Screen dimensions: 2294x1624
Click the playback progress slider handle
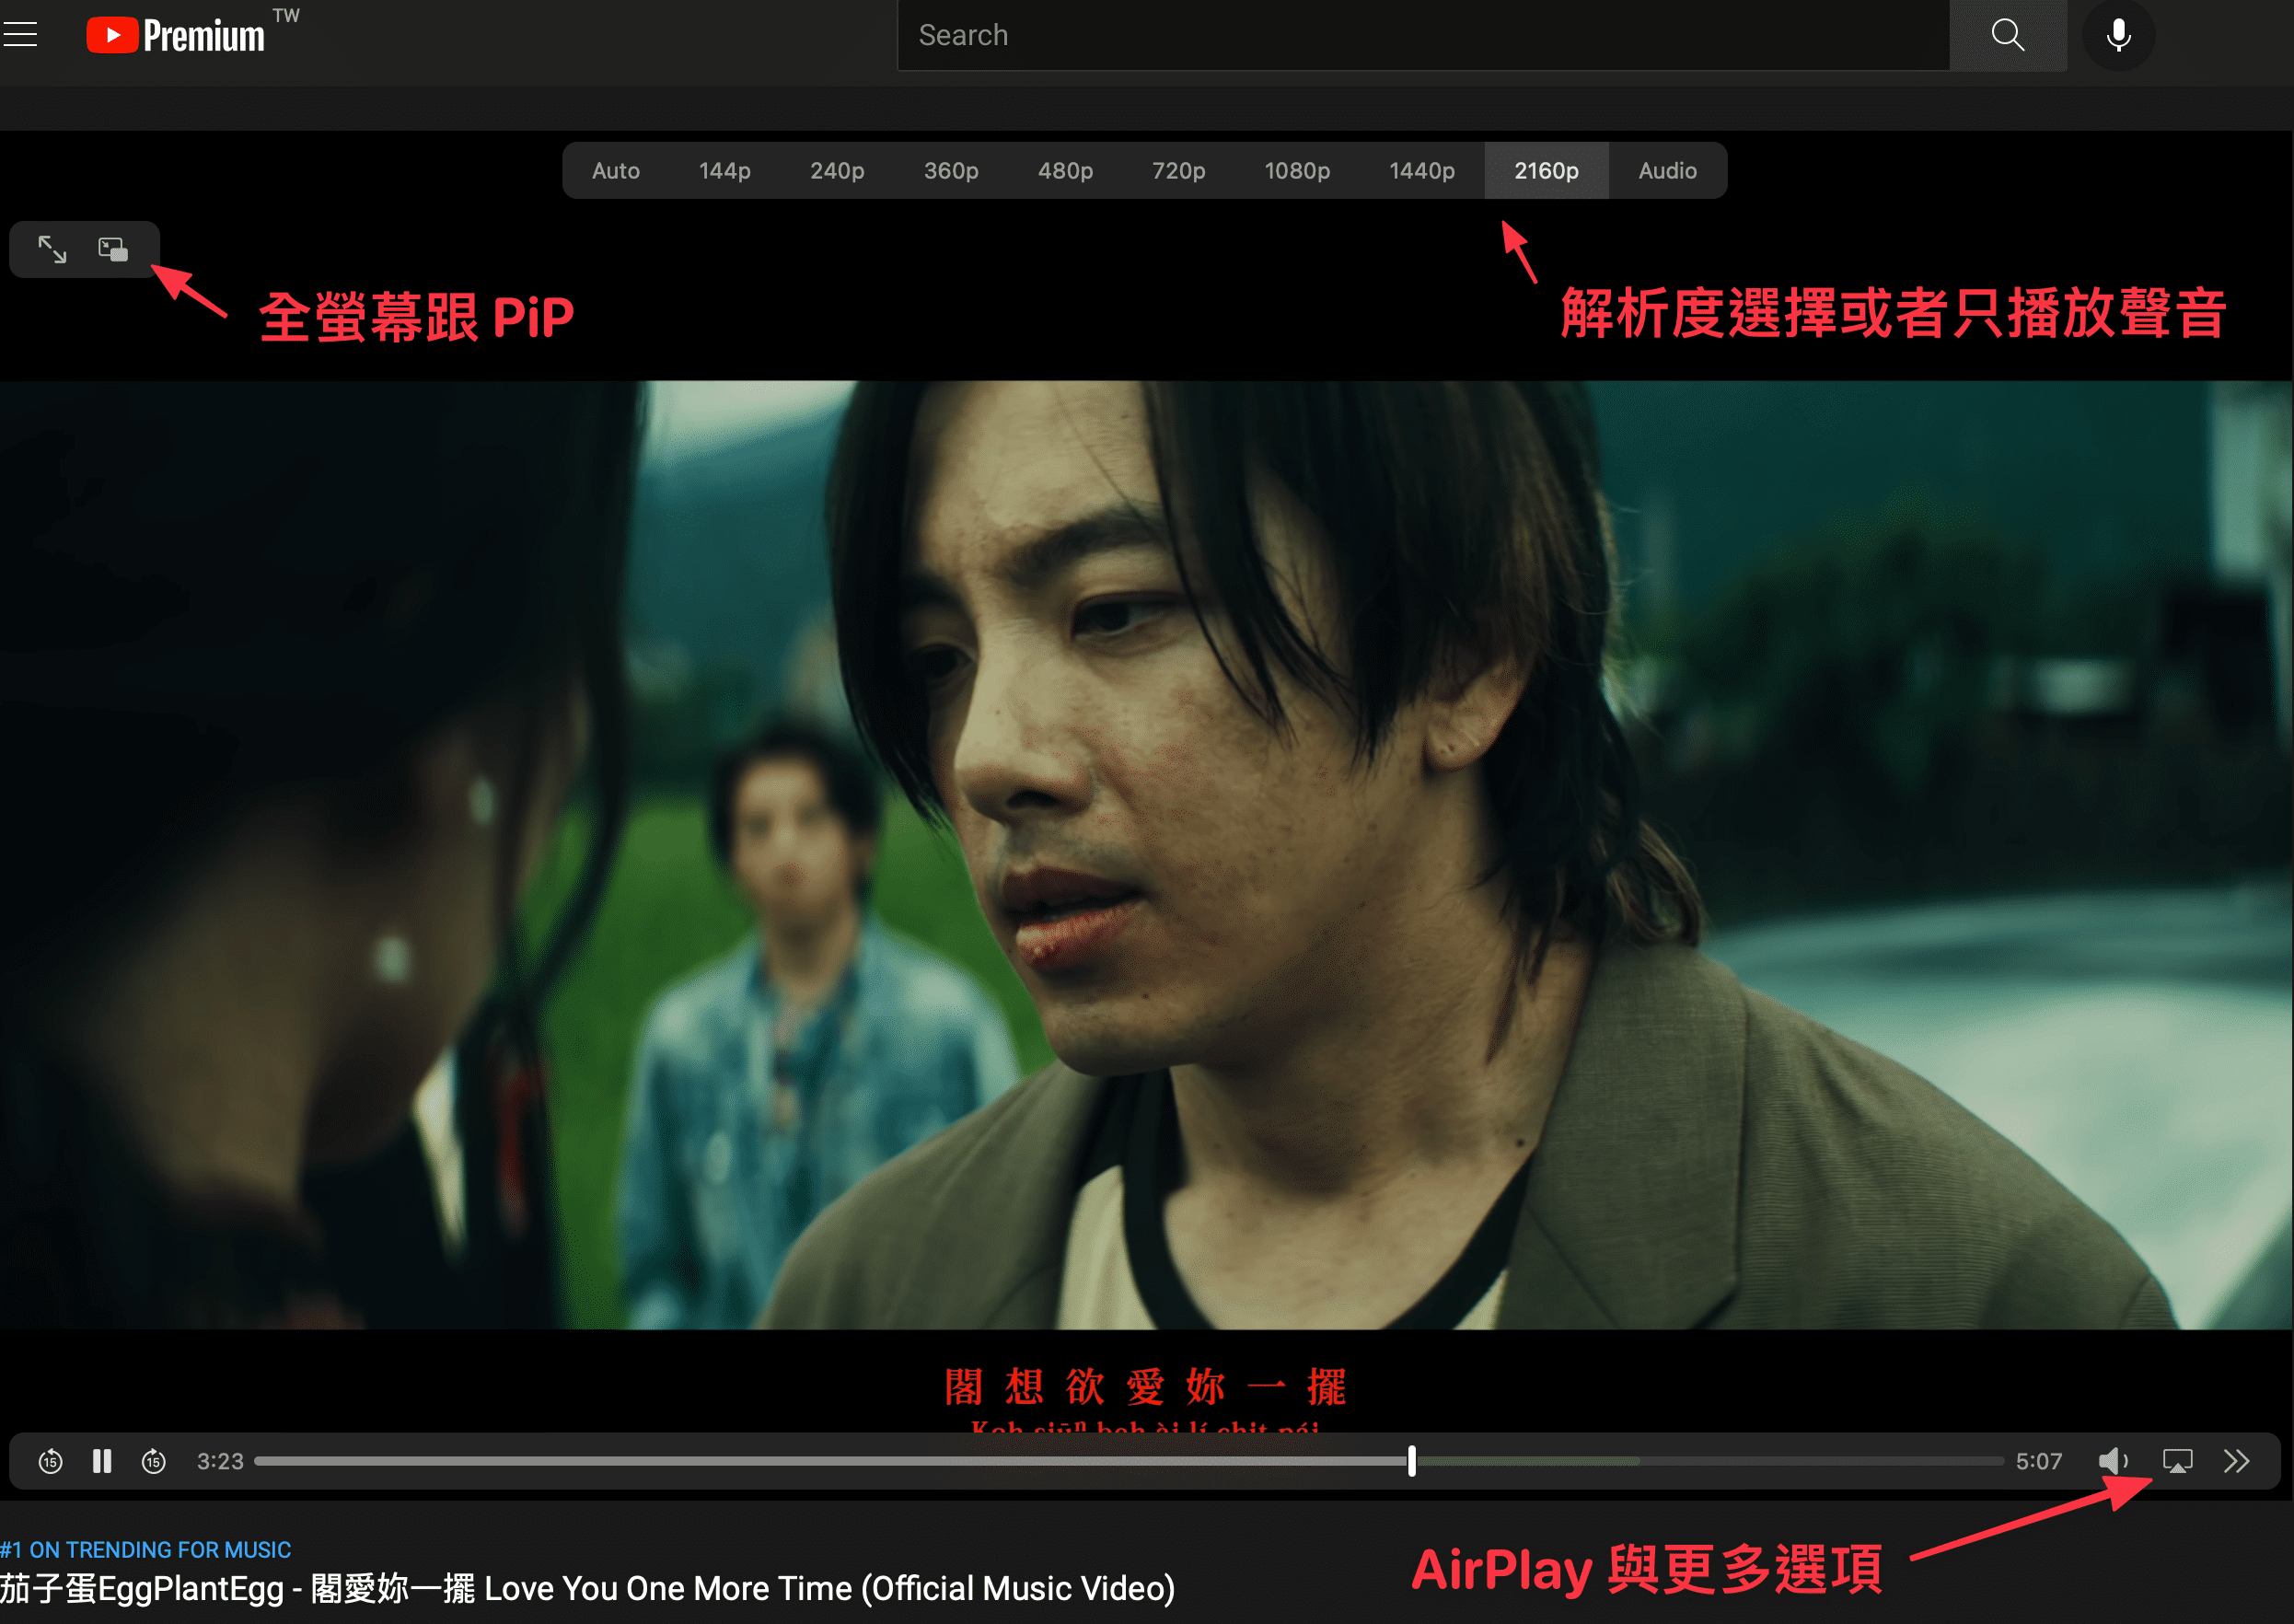tap(1411, 1461)
